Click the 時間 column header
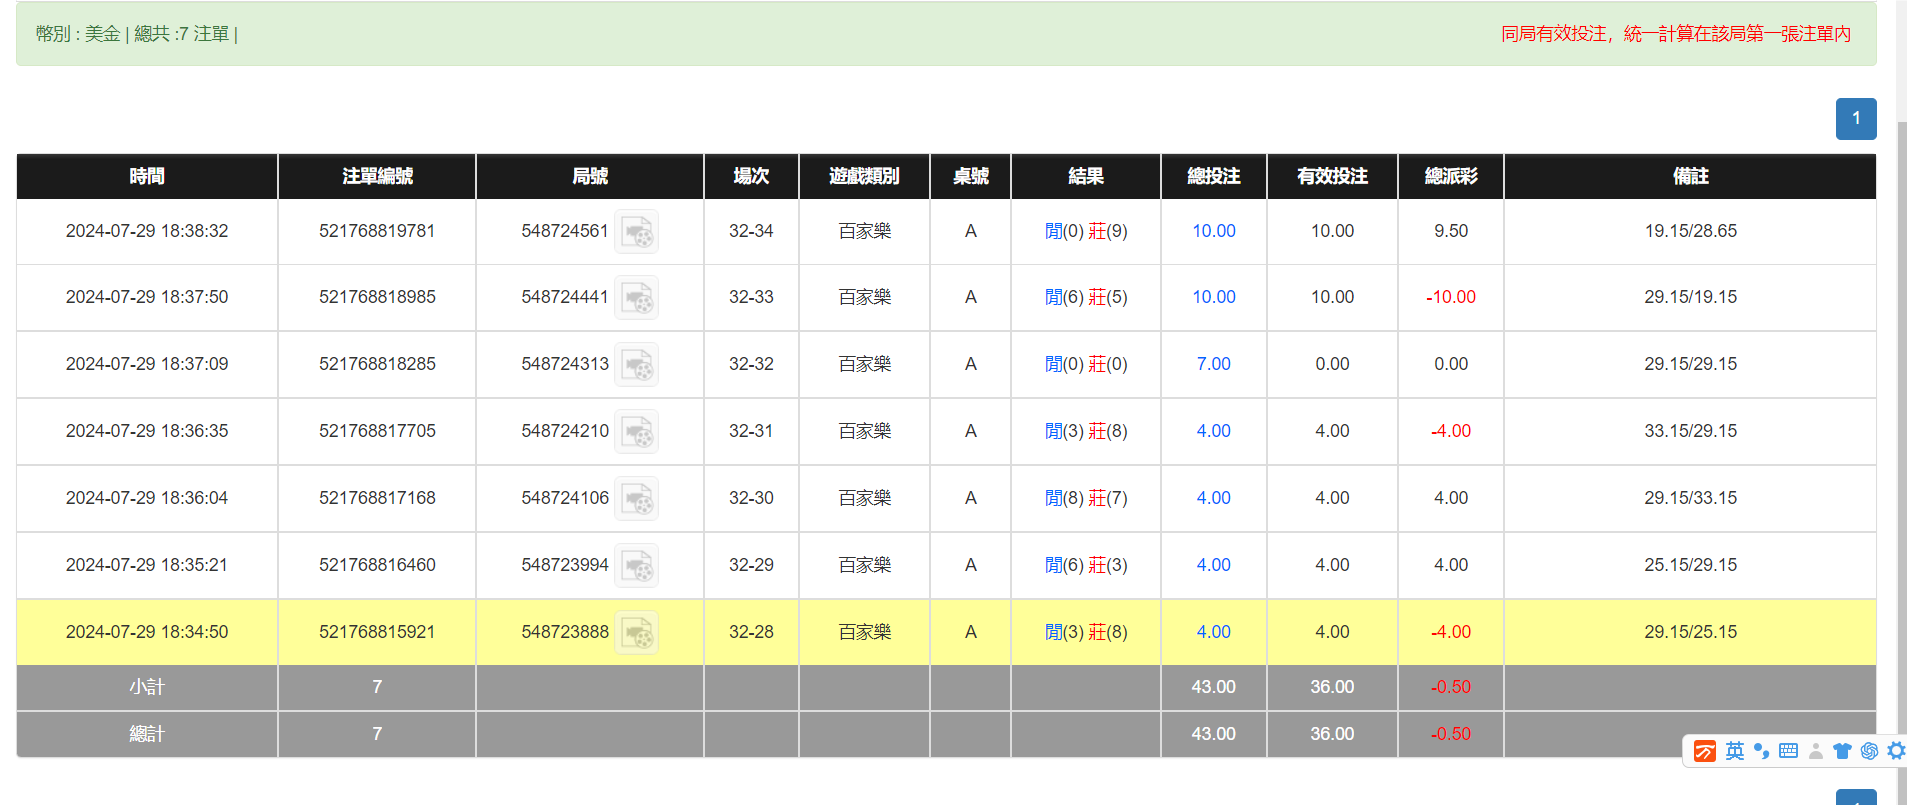The height and width of the screenshot is (805, 1908). pyautogui.click(x=147, y=176)
